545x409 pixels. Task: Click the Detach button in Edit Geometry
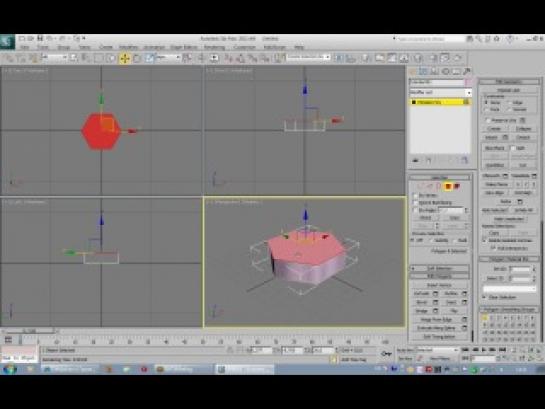(x=522, y=138)
